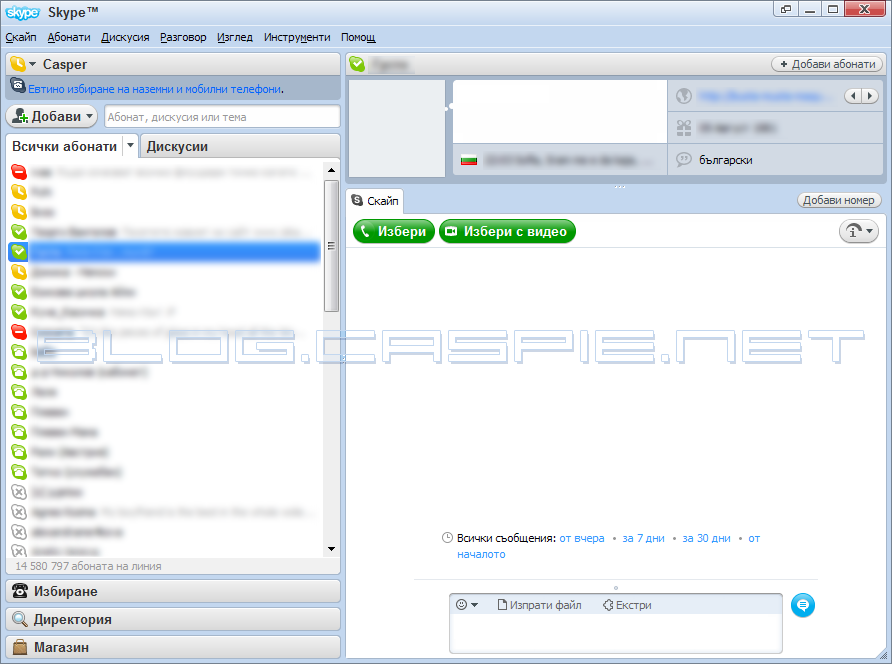This screenshot has width=892, height=664.
Task: Click the online status icon in contact header
Action: click(357, 64)
